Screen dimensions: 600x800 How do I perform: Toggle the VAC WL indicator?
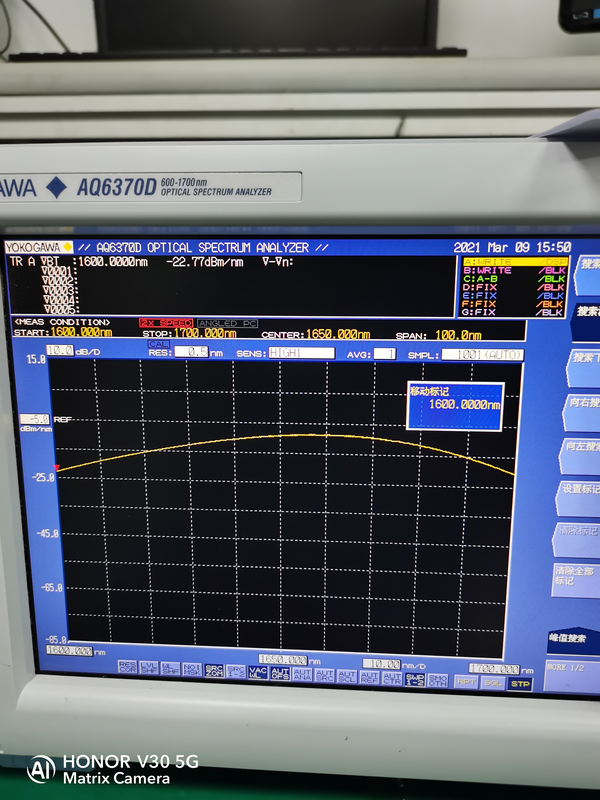coord(258,672)
